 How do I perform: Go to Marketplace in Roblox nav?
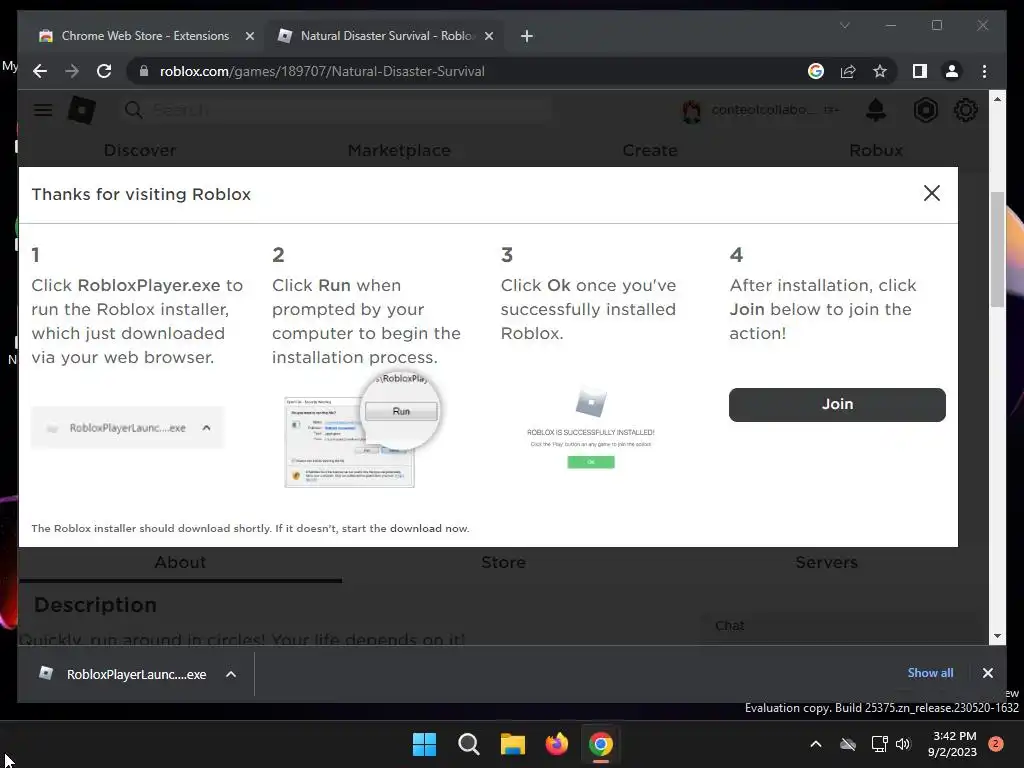(x=399, y=150)
